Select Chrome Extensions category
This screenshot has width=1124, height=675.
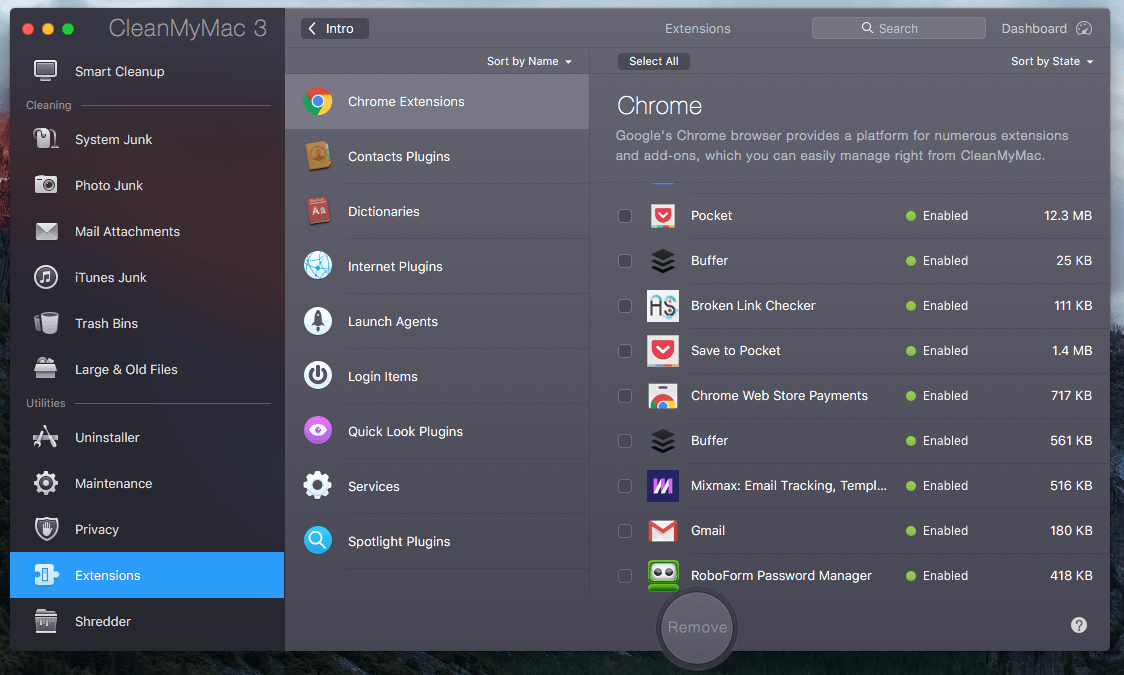(437, 102)
